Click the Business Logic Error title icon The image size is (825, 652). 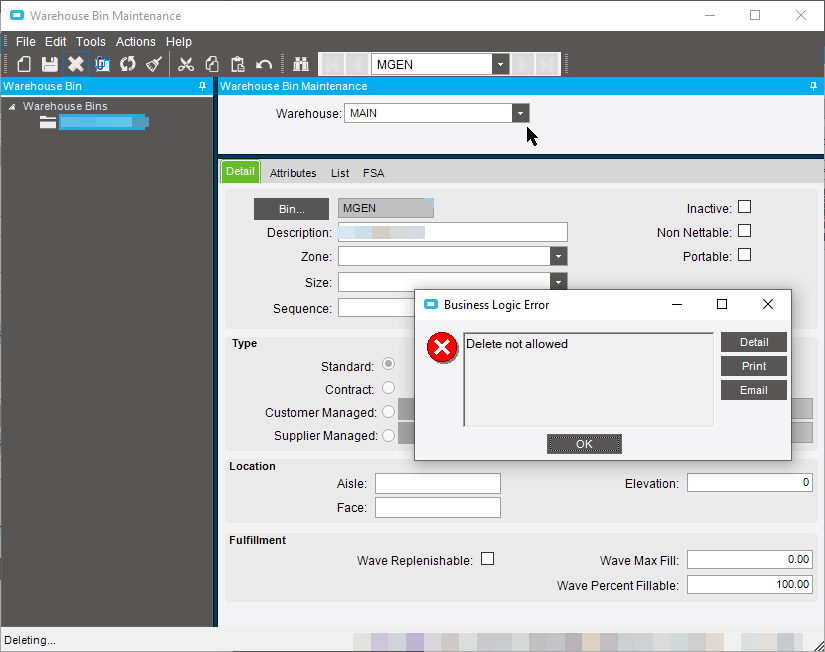[x=431, y=305]
